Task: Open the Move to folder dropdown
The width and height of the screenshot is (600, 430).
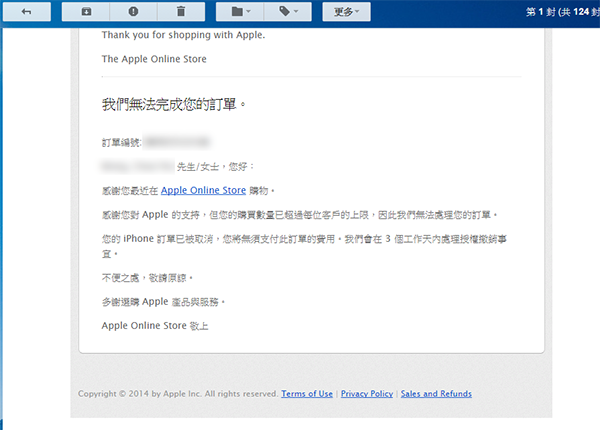Action: (240, 12)
